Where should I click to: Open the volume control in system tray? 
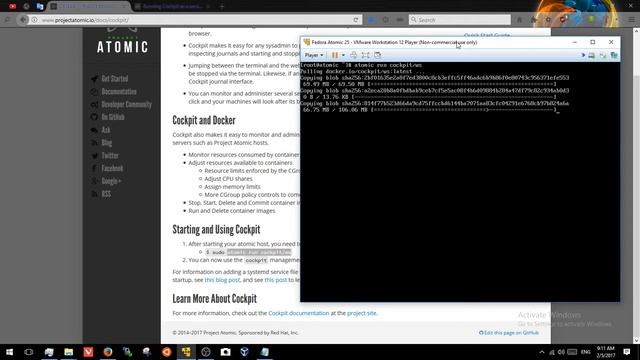click(561, 352)
